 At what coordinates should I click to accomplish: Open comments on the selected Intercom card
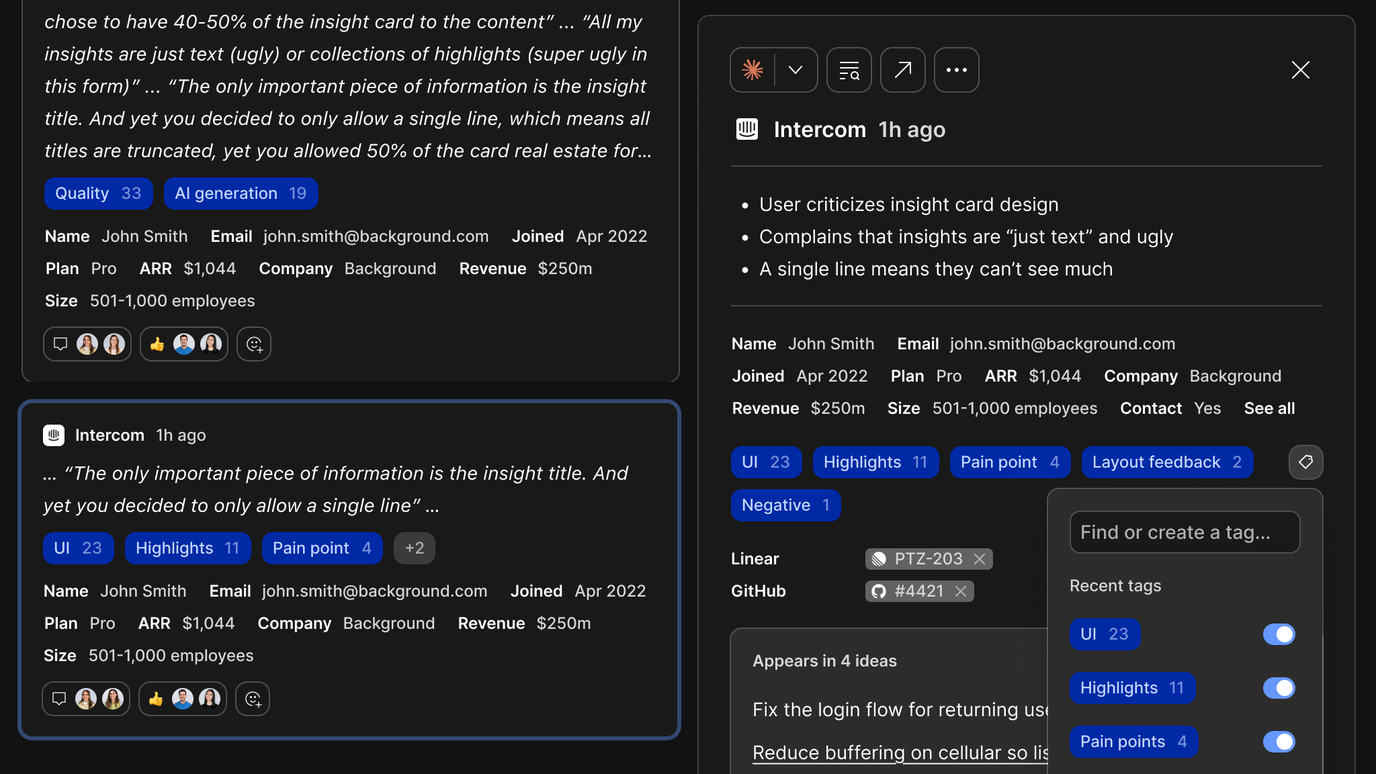[86, 699]
